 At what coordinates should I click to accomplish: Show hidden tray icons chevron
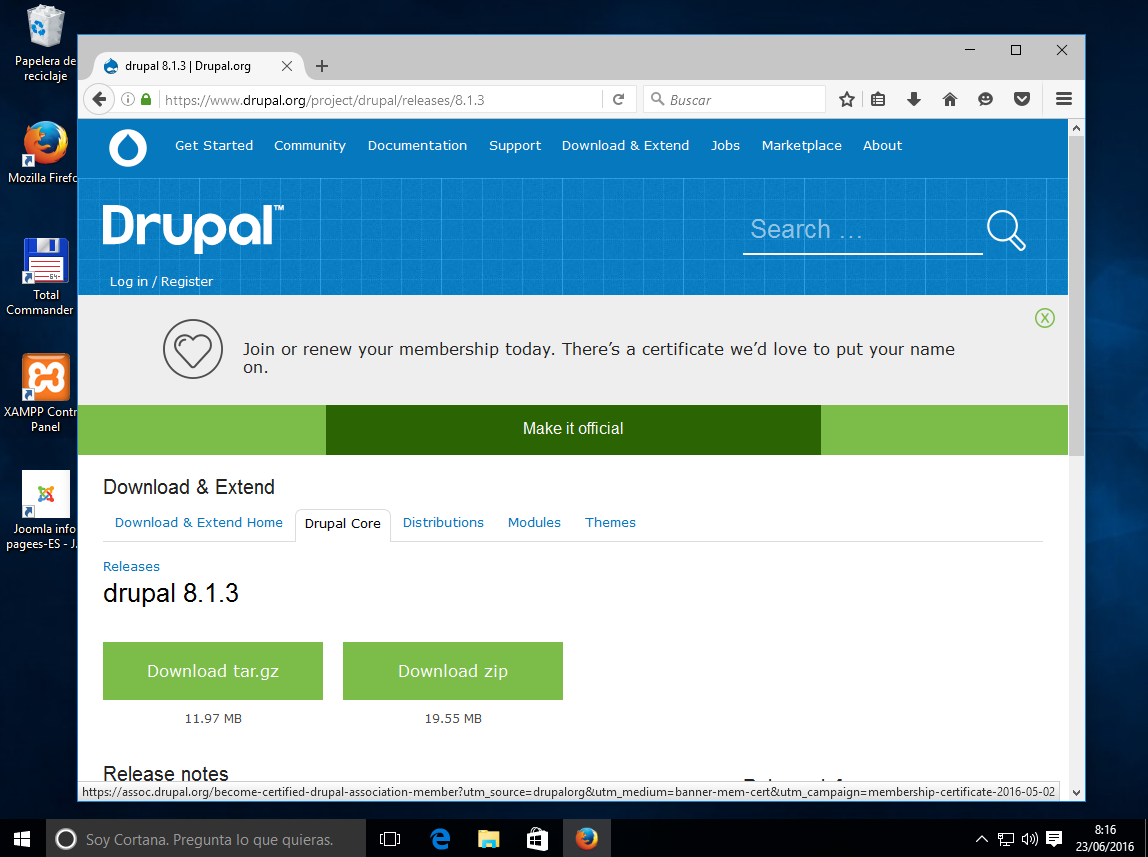pyautogui.click(x=982, y=839)
